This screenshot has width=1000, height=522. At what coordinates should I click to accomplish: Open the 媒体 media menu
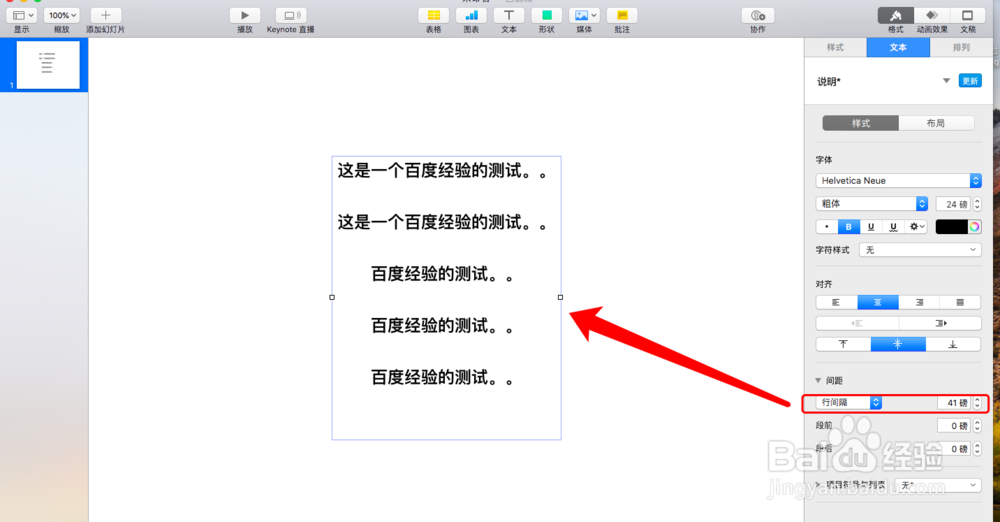pos(584,15)
